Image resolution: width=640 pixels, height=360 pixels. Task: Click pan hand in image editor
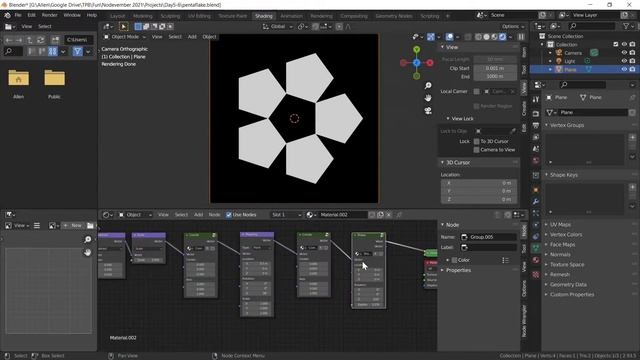pyautogui.click(x=87, y=252)
